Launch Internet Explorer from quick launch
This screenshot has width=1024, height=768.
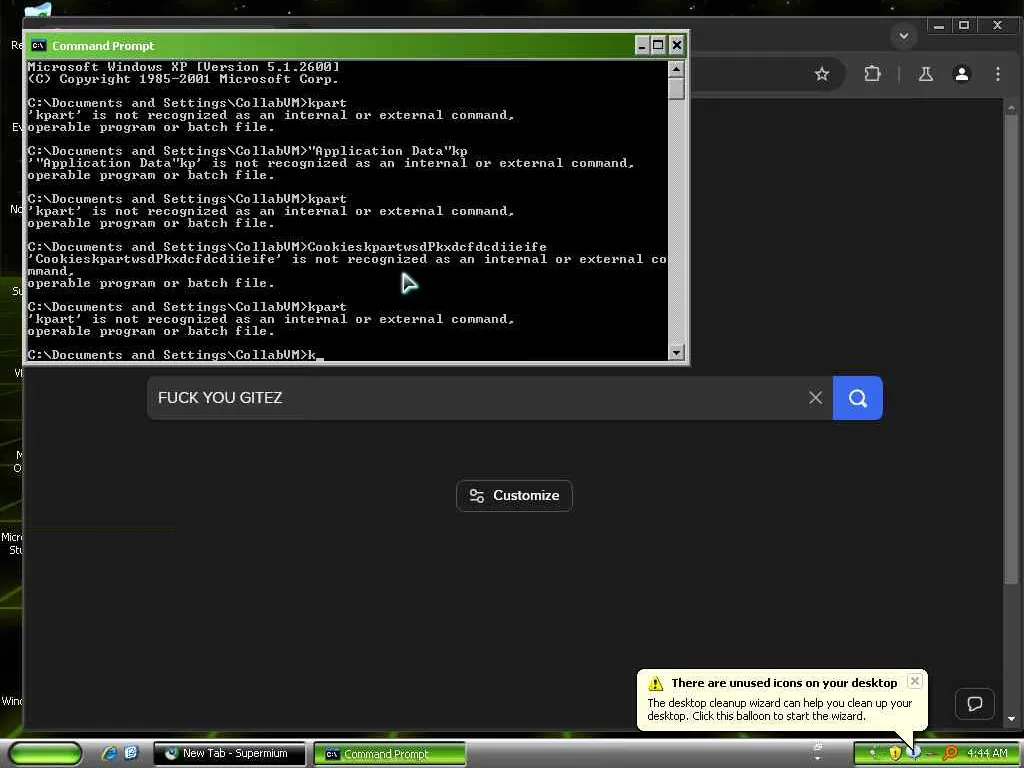tap(109, 753)
